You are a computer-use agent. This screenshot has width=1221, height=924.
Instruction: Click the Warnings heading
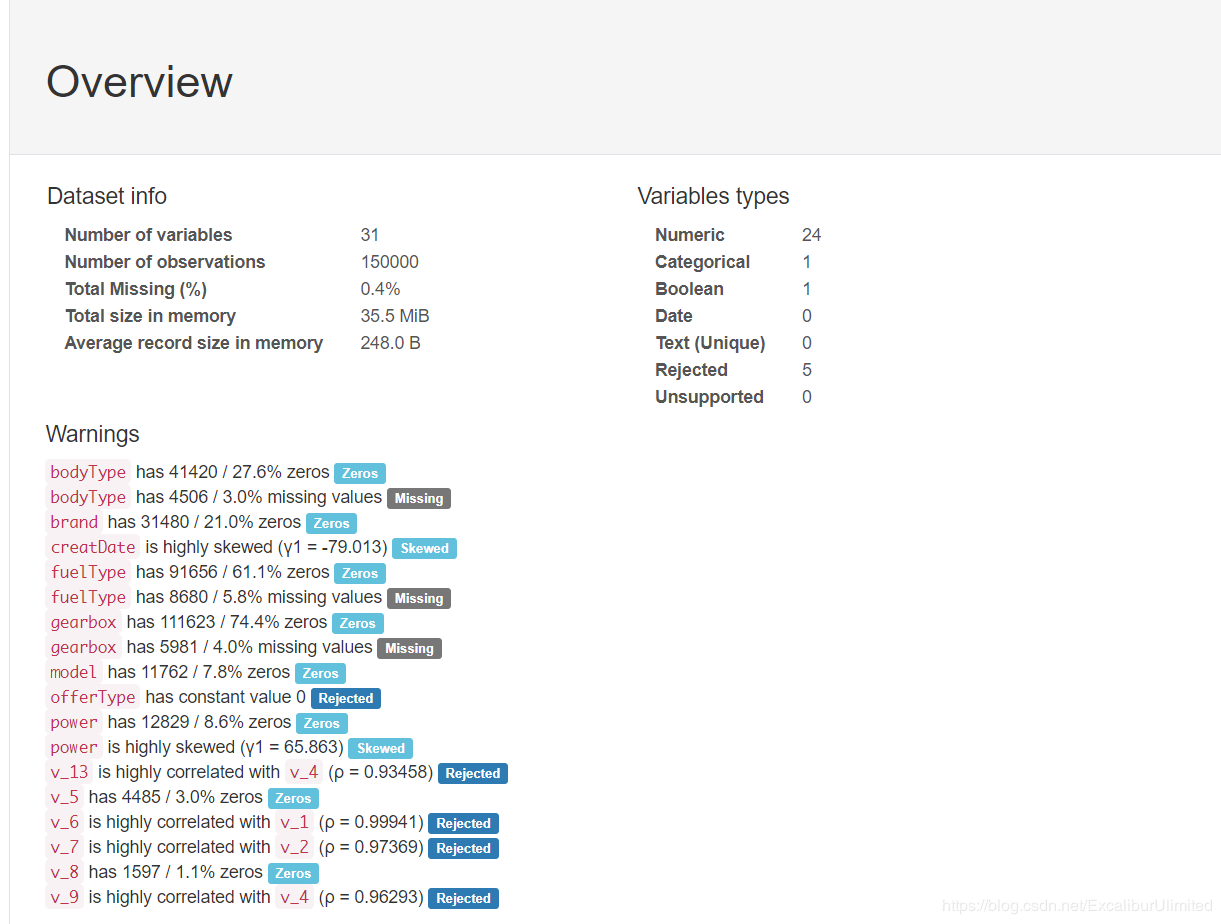coord(92,434)
